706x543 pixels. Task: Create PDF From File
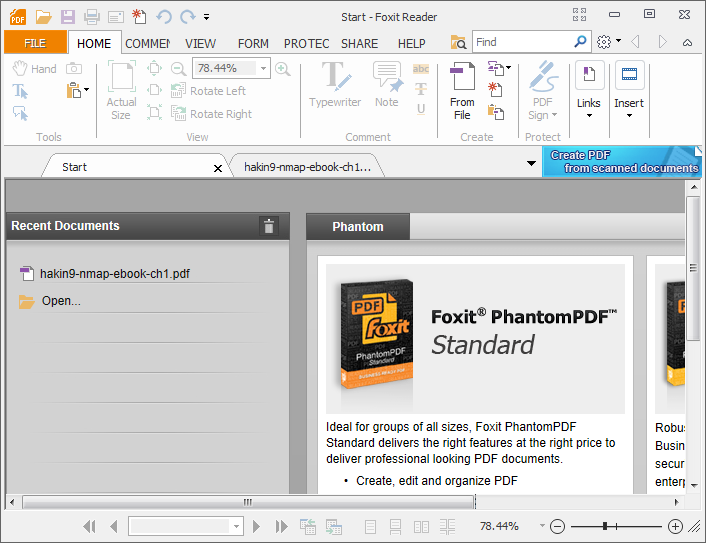(x=462, y=91)
